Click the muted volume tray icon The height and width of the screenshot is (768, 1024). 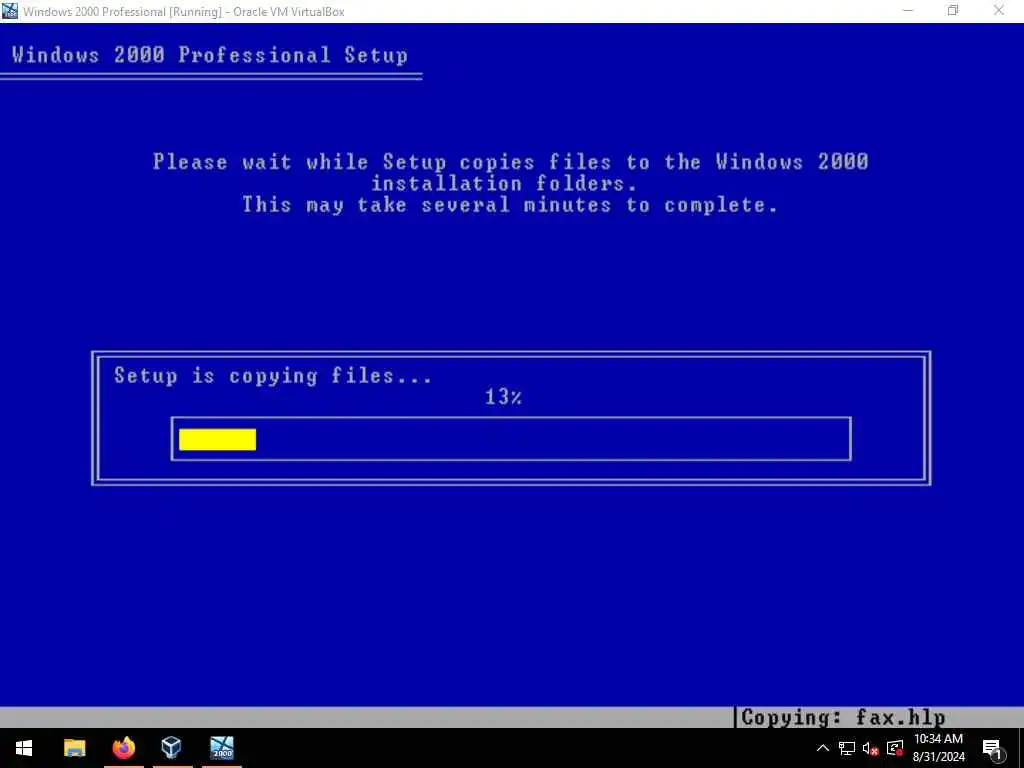pos(871,748)
